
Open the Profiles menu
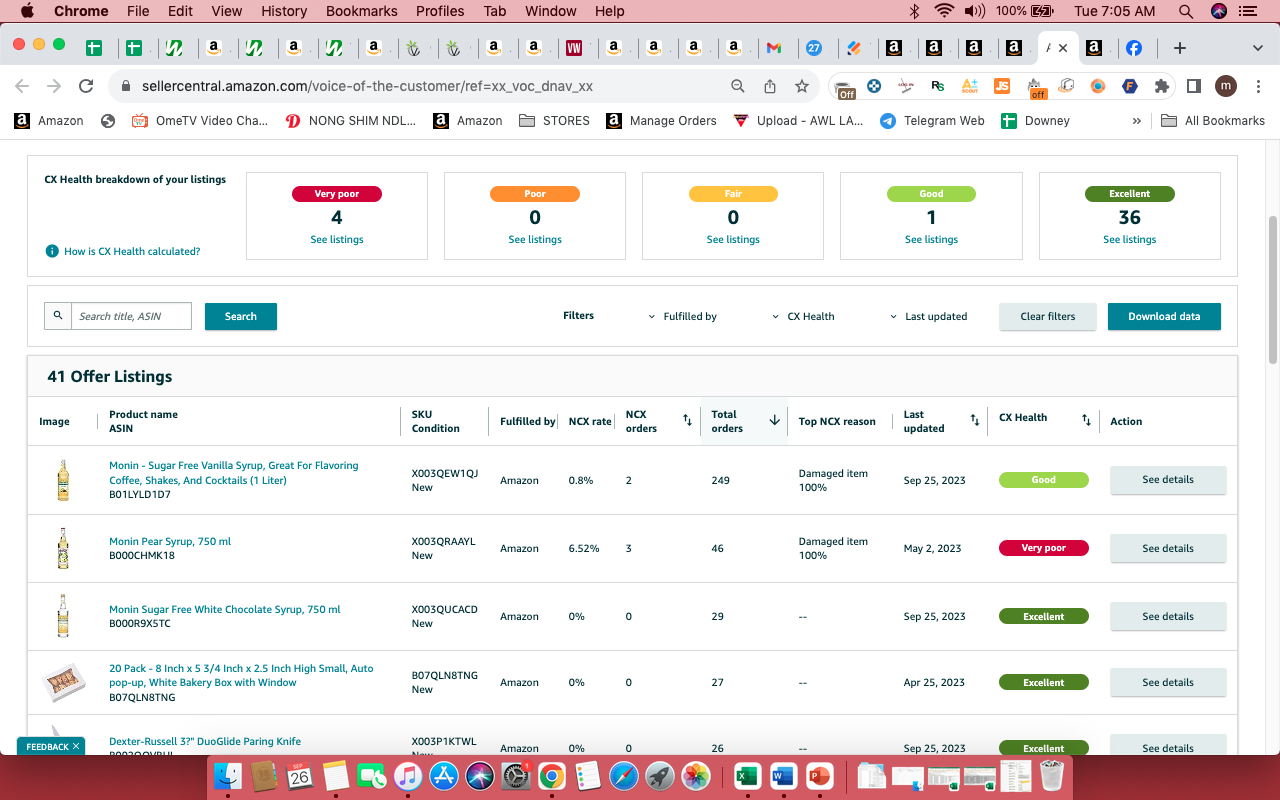(x=440, y=11)
